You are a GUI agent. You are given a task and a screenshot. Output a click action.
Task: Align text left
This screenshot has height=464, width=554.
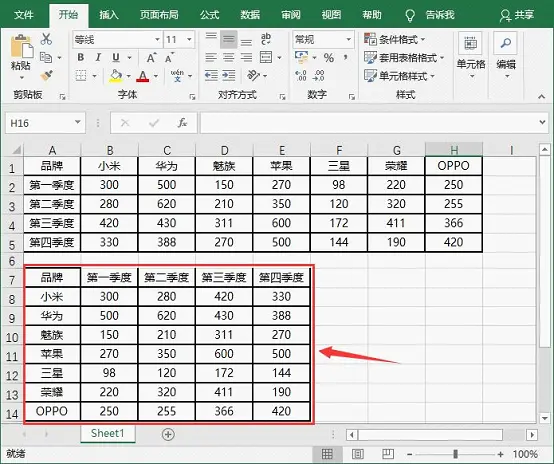(x=211, y=57)
